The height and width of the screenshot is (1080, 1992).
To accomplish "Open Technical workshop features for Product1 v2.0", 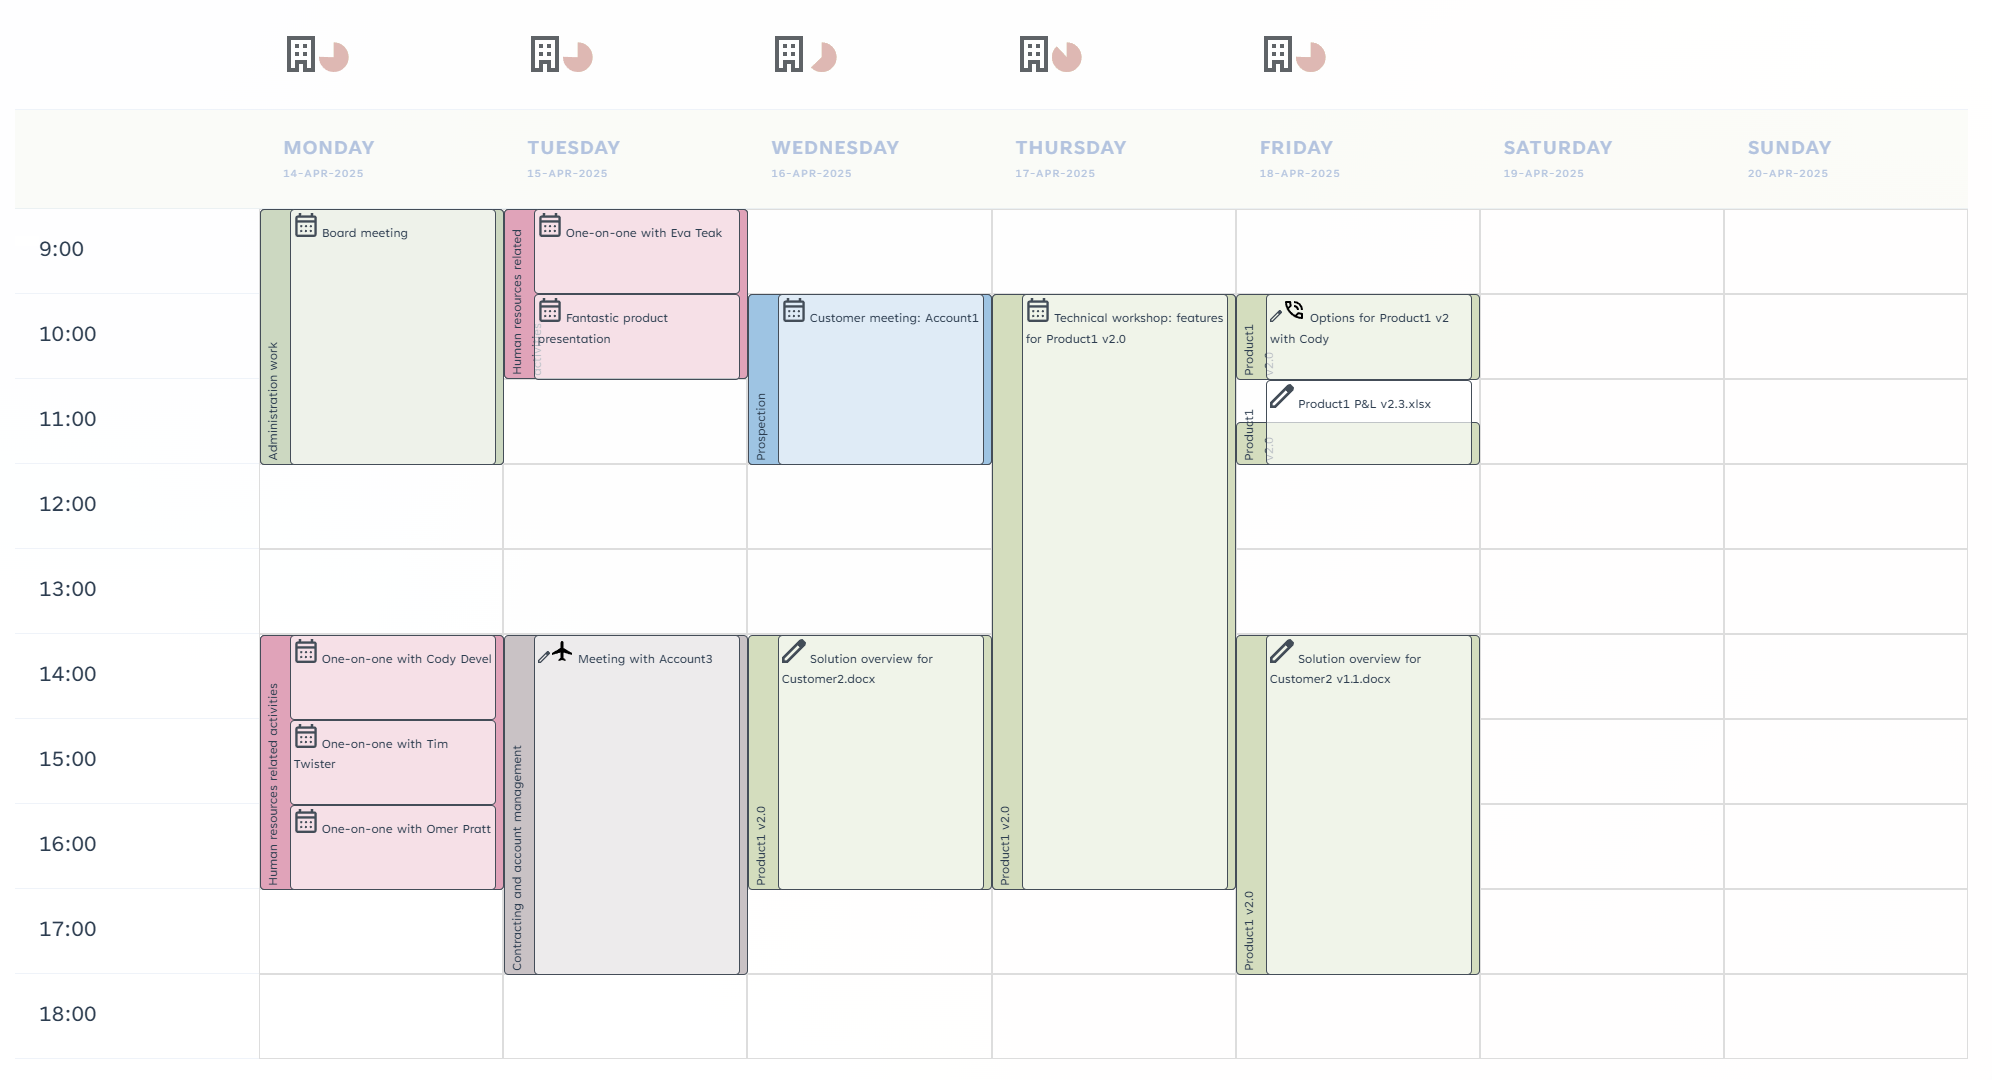I will pos(1125,591).
